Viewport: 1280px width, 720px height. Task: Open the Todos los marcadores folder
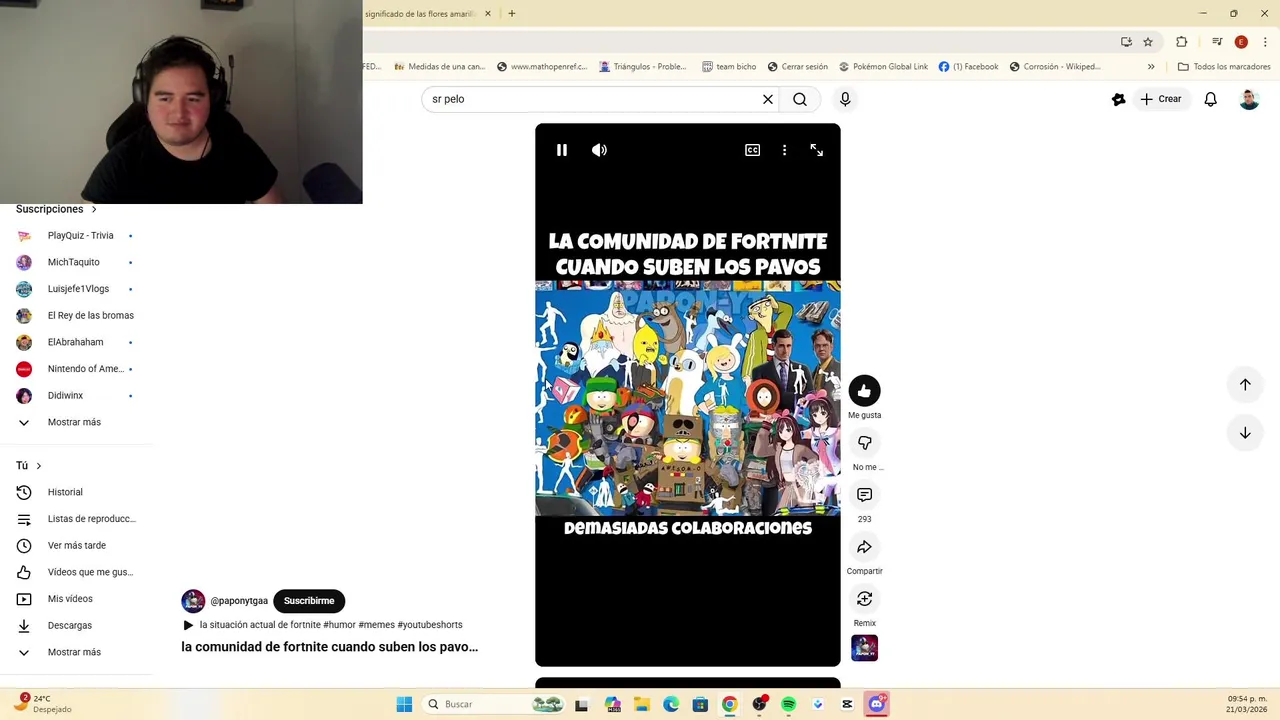pos(1224,67)
